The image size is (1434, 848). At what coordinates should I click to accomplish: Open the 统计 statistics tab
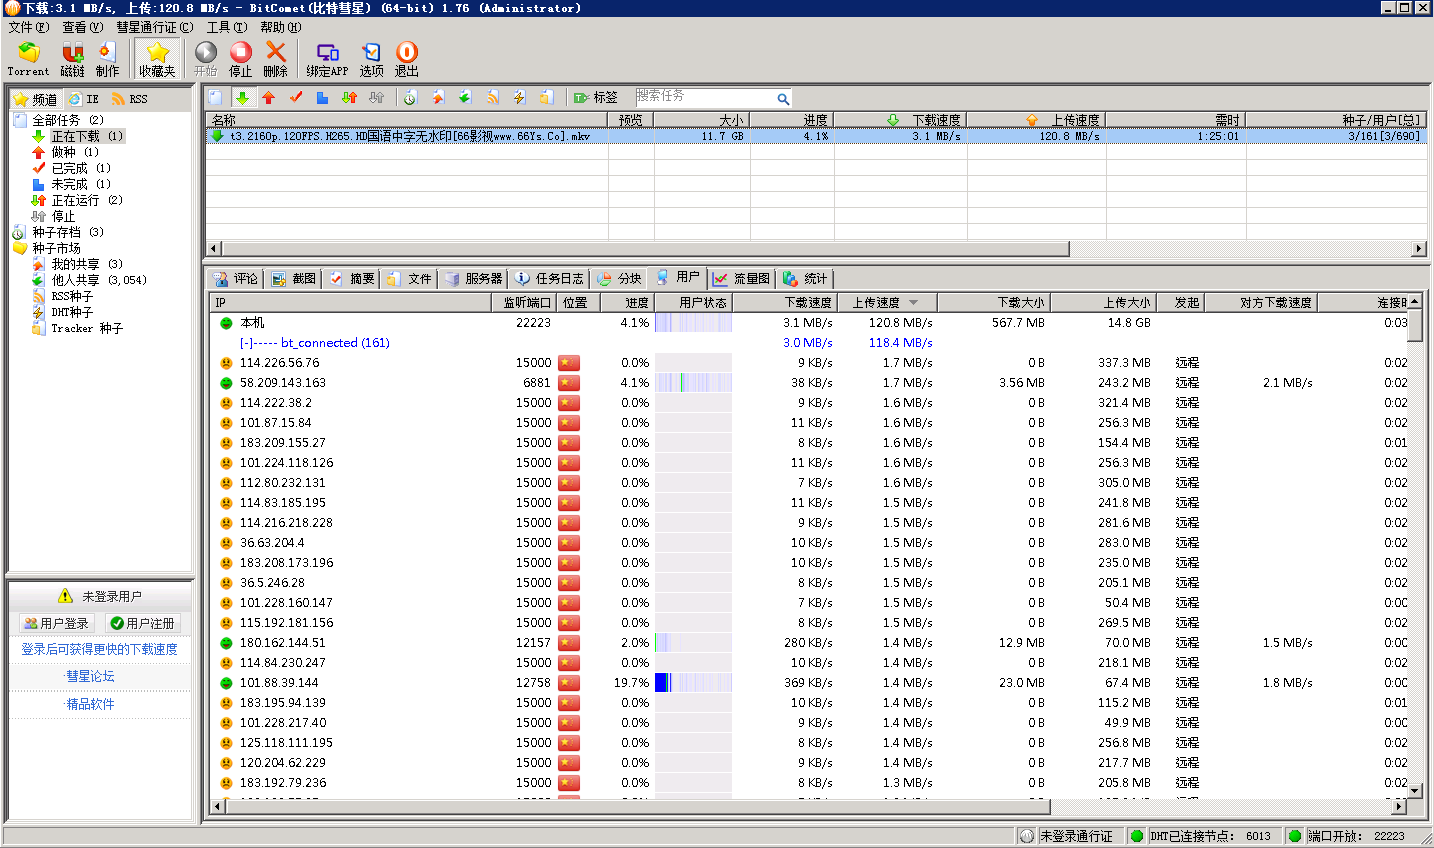tap(806, 279)
